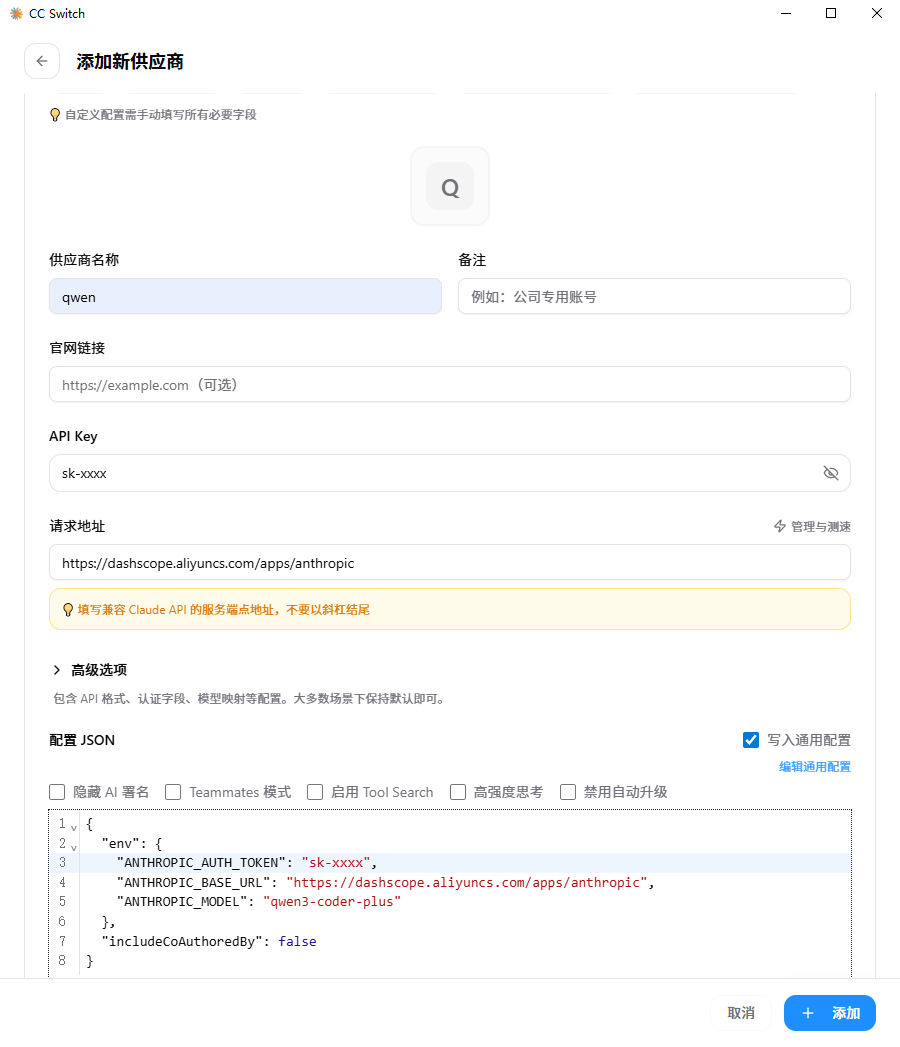Focus the 供应商名称 field containing qwen
Image resolution: width=900 pixels, height=1047 pixels.
coord(245,297)
